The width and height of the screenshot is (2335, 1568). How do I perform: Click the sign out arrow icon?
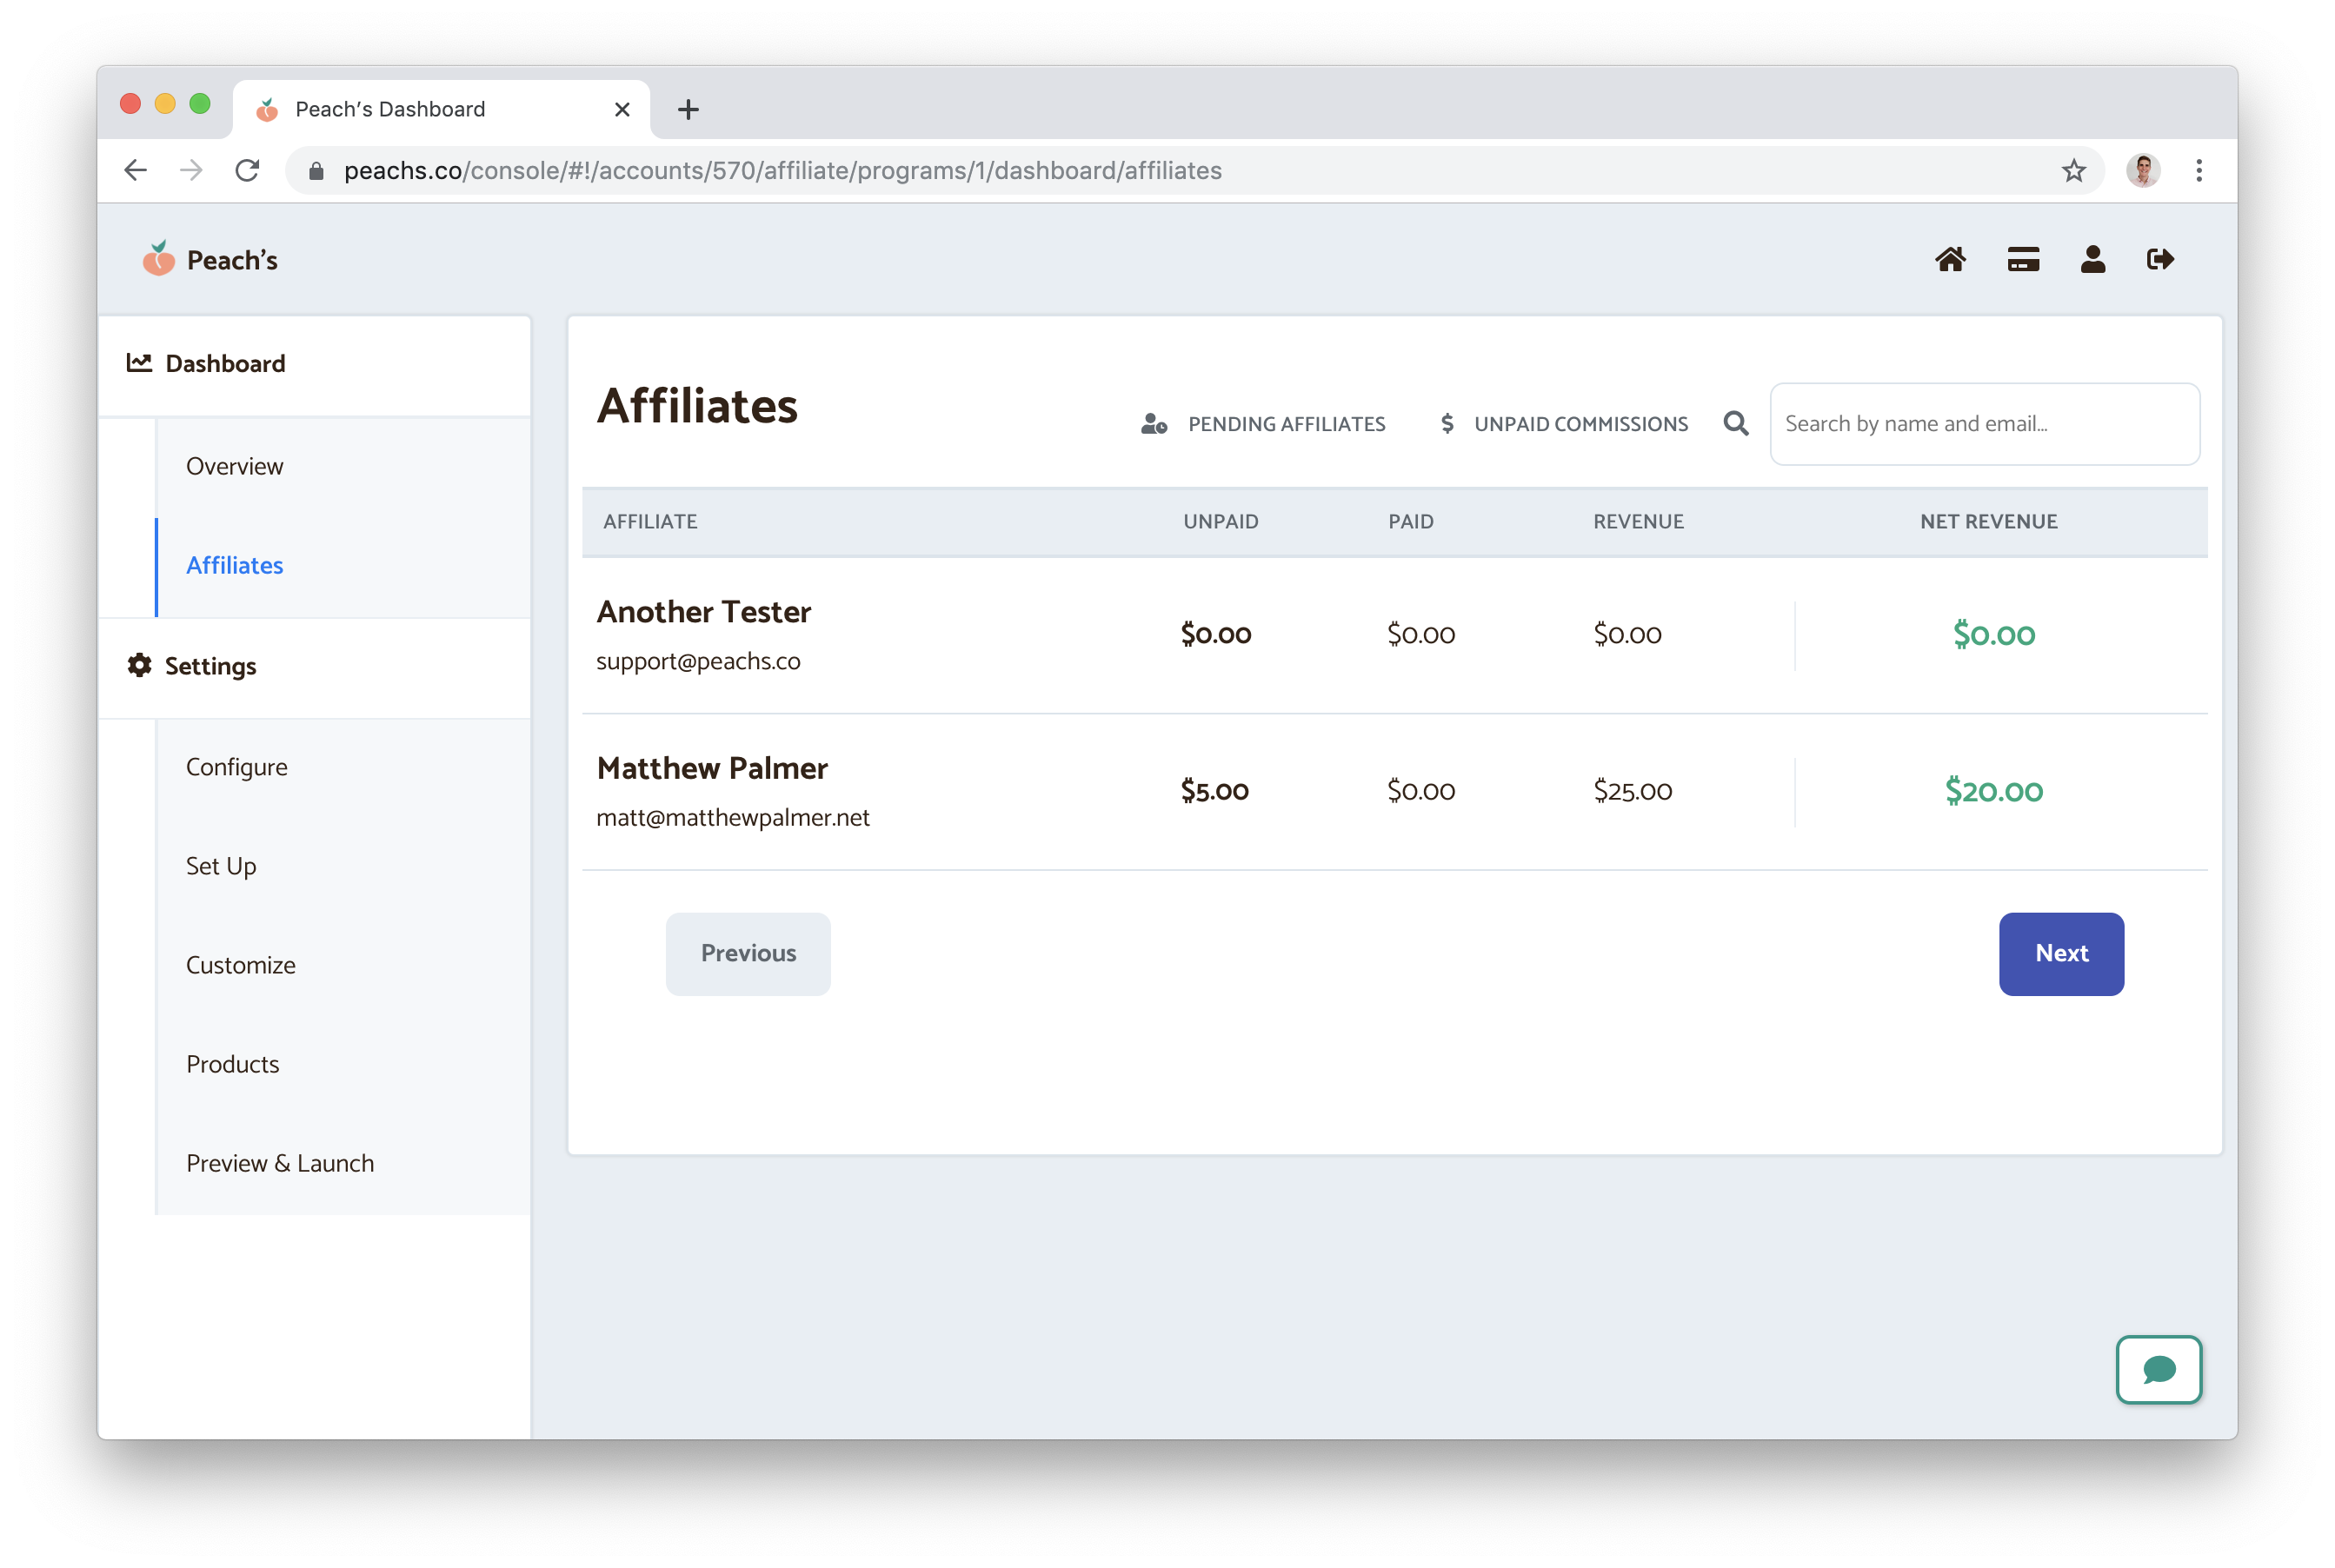tap(2160, 260)
